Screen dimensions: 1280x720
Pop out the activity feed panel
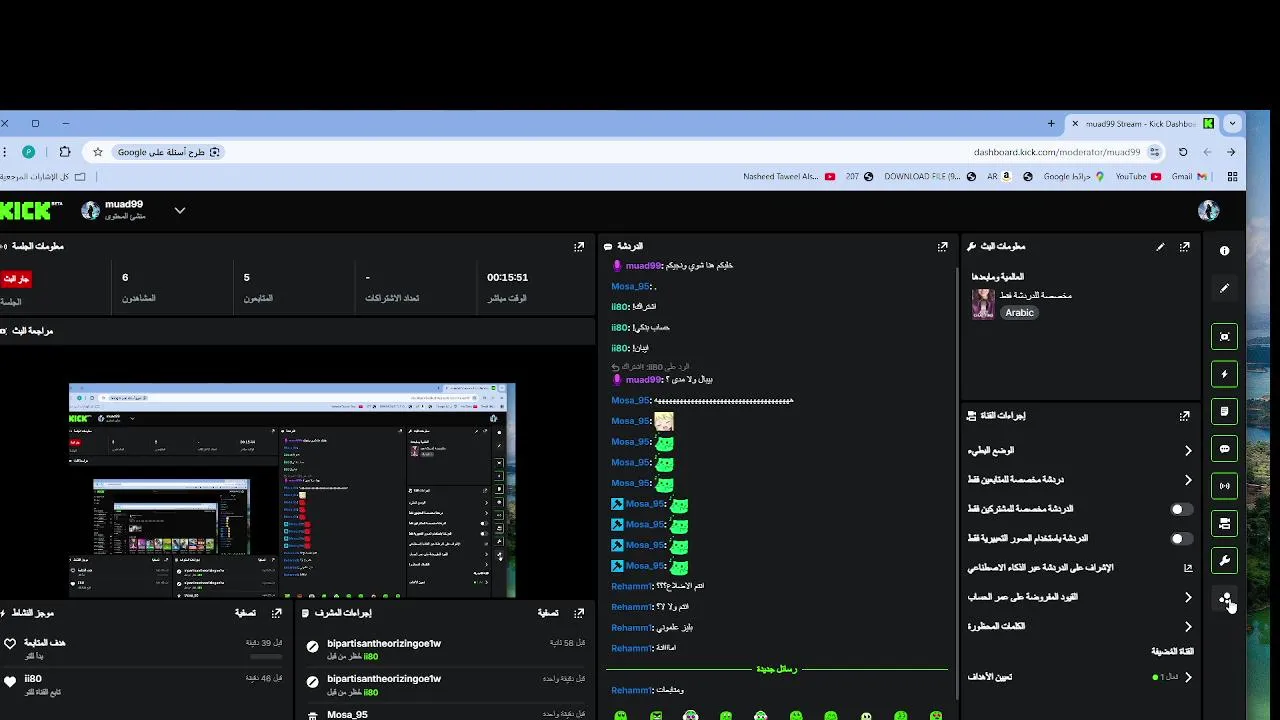(277, 613)
